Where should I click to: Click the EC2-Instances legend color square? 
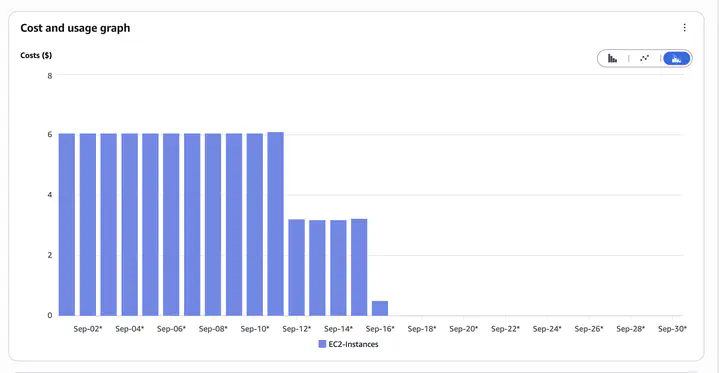click(322, 344)
